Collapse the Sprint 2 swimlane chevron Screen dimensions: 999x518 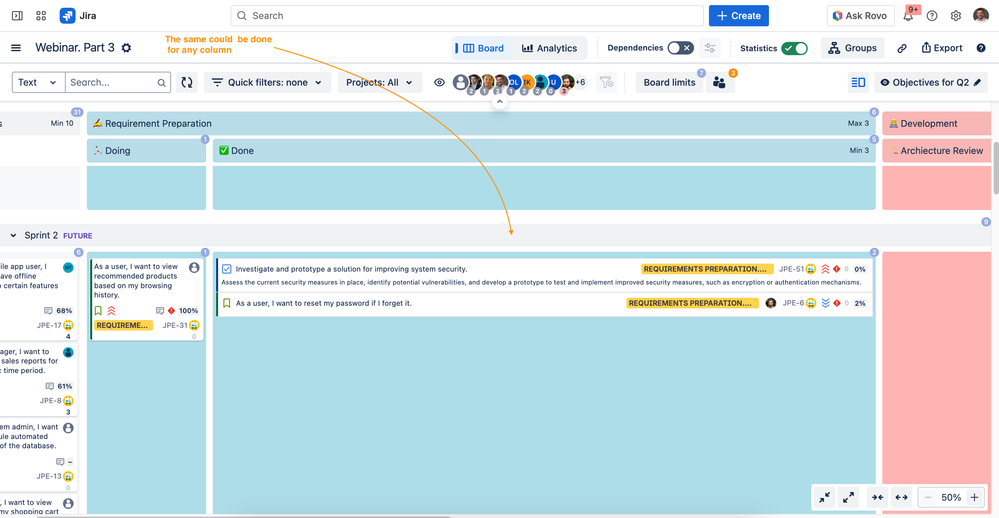click(x=13, y=235)
